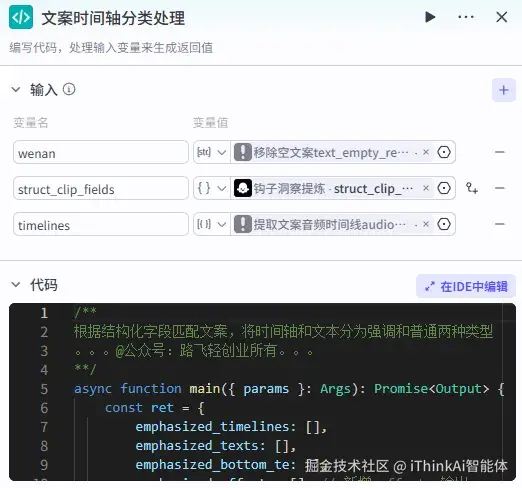Screen dimensions: 522x488
Task: Delete the timelines input row
Action: (x=500, y=224)
